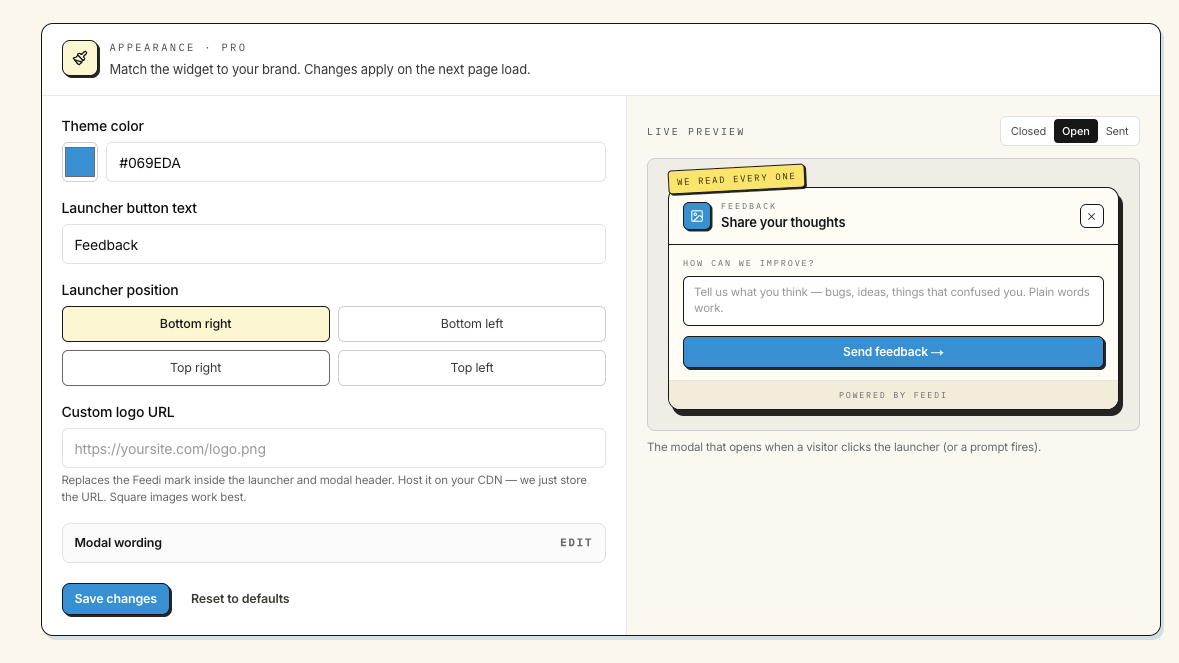The width and height of the screenshot is (1179, 663).
Task: Save changes to appearance
Action: point(116,599)
